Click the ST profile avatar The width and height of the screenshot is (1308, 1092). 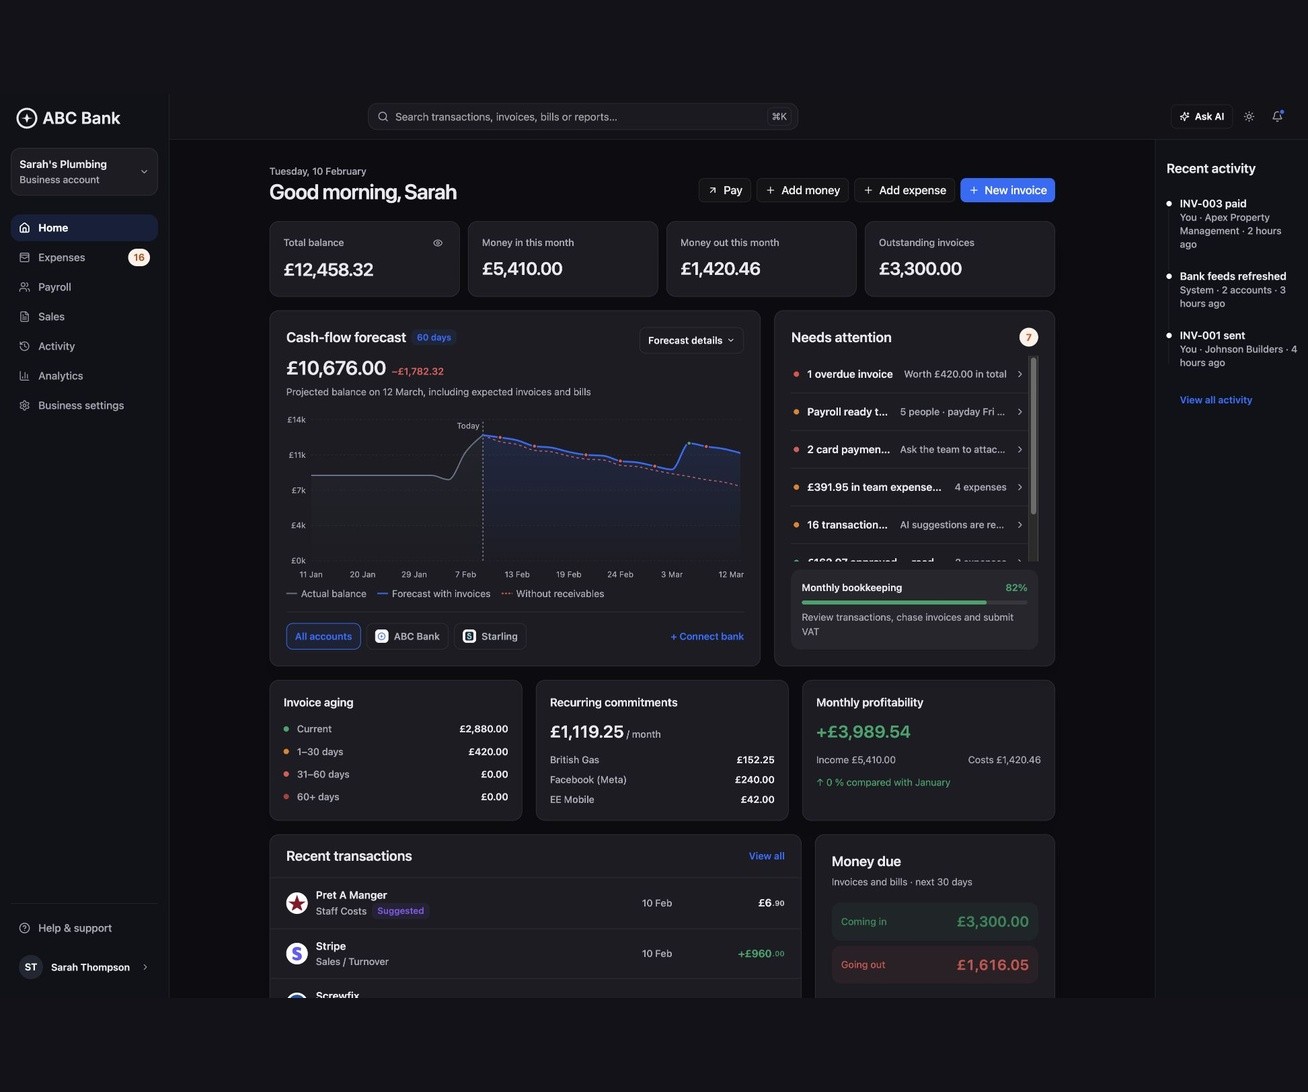coord(31,967)
